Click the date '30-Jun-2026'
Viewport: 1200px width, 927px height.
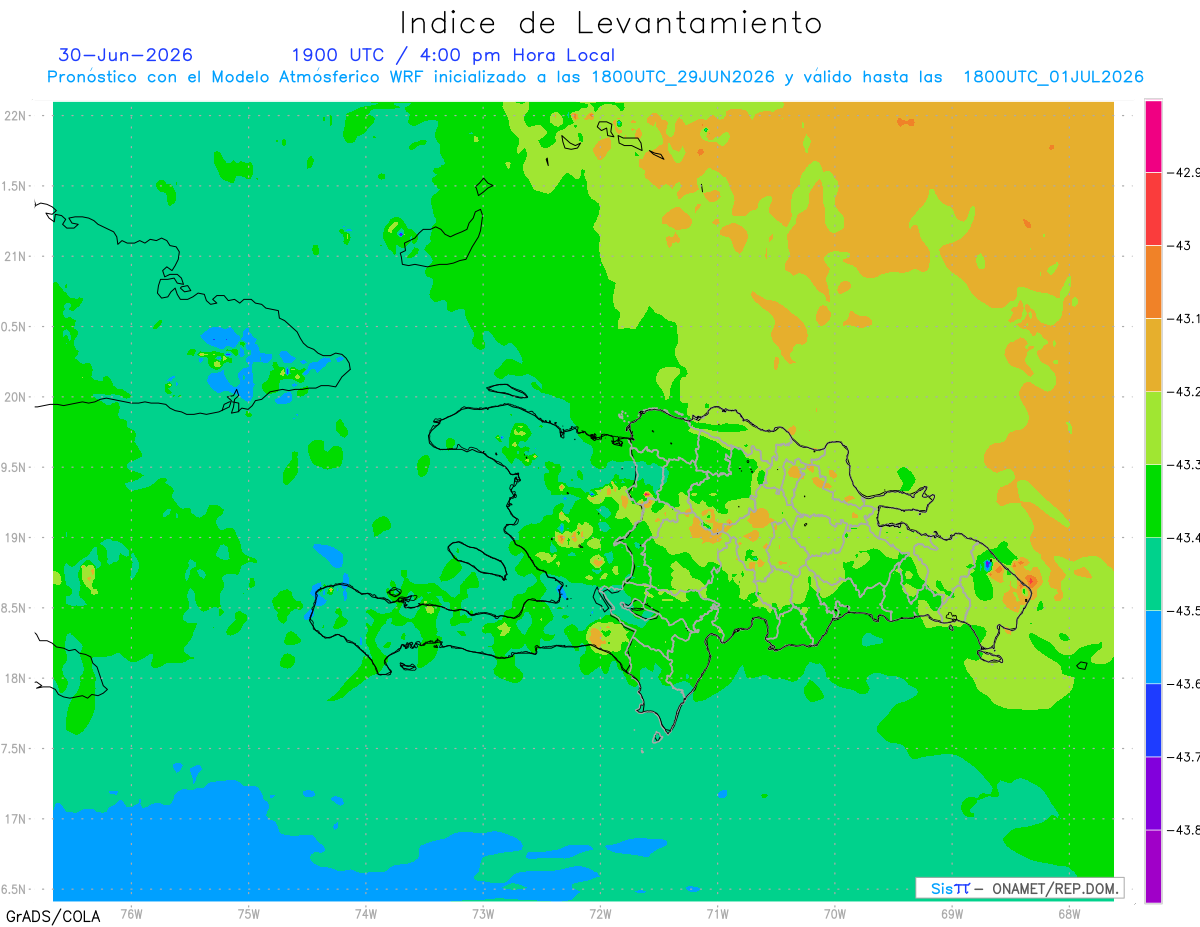[x=125, y=55]
